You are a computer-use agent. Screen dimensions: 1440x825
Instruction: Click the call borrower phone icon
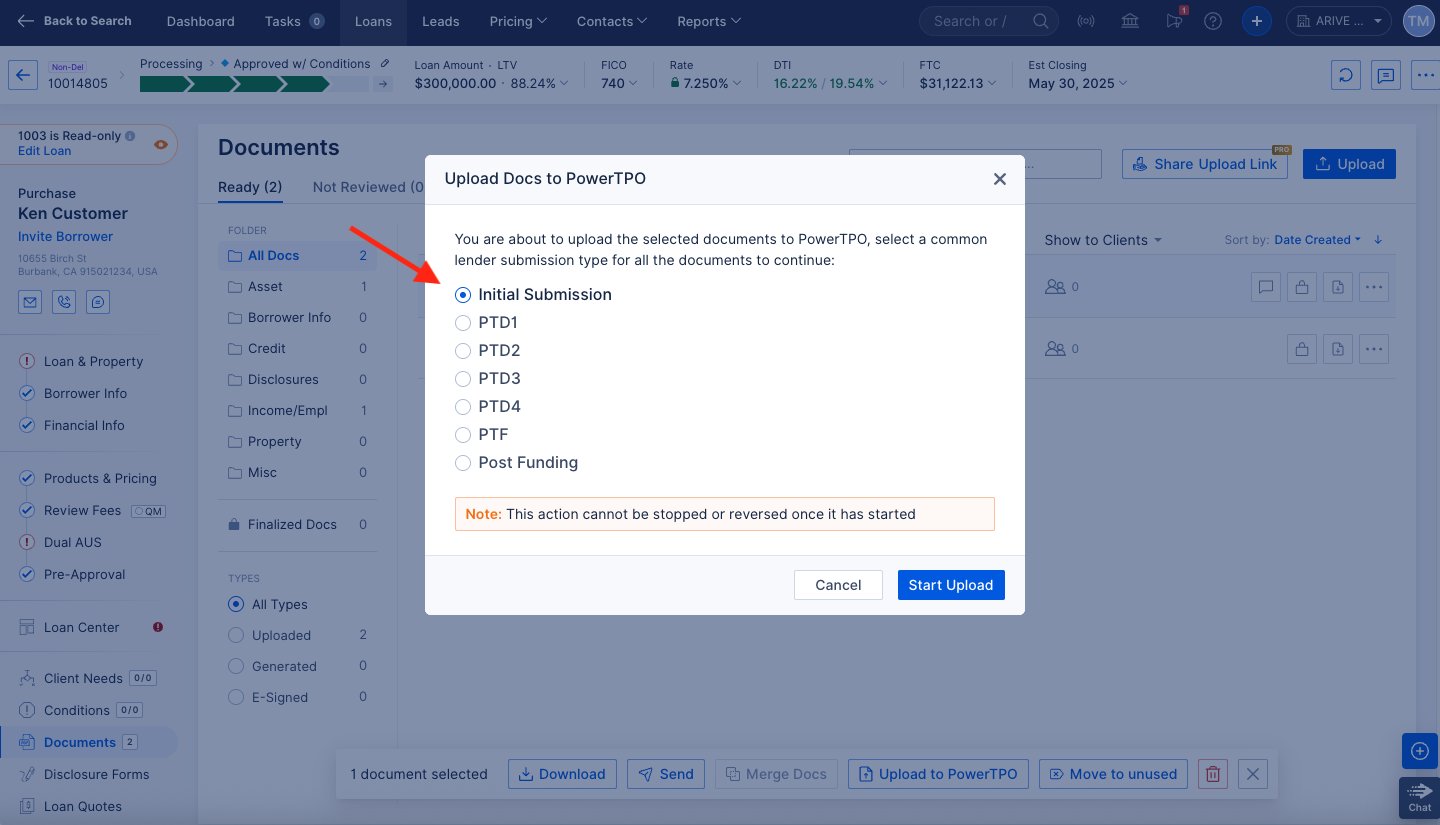coord(64,302)
